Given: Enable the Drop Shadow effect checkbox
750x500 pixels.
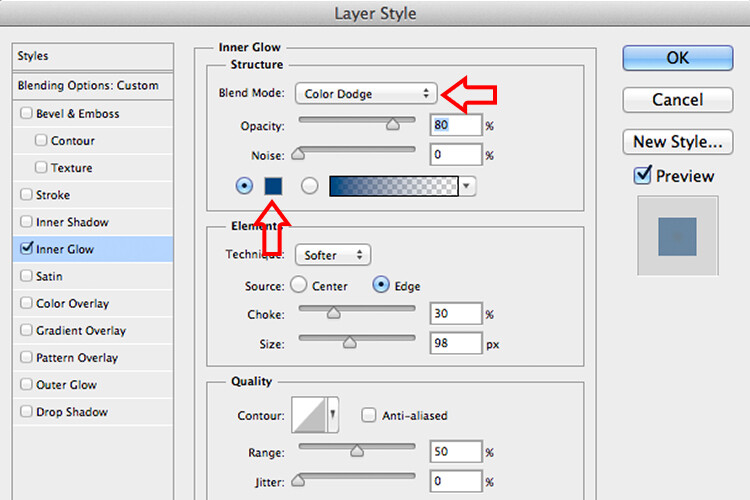Looking at the screenshot, I should pyautogui.click(x=26, y=412).
